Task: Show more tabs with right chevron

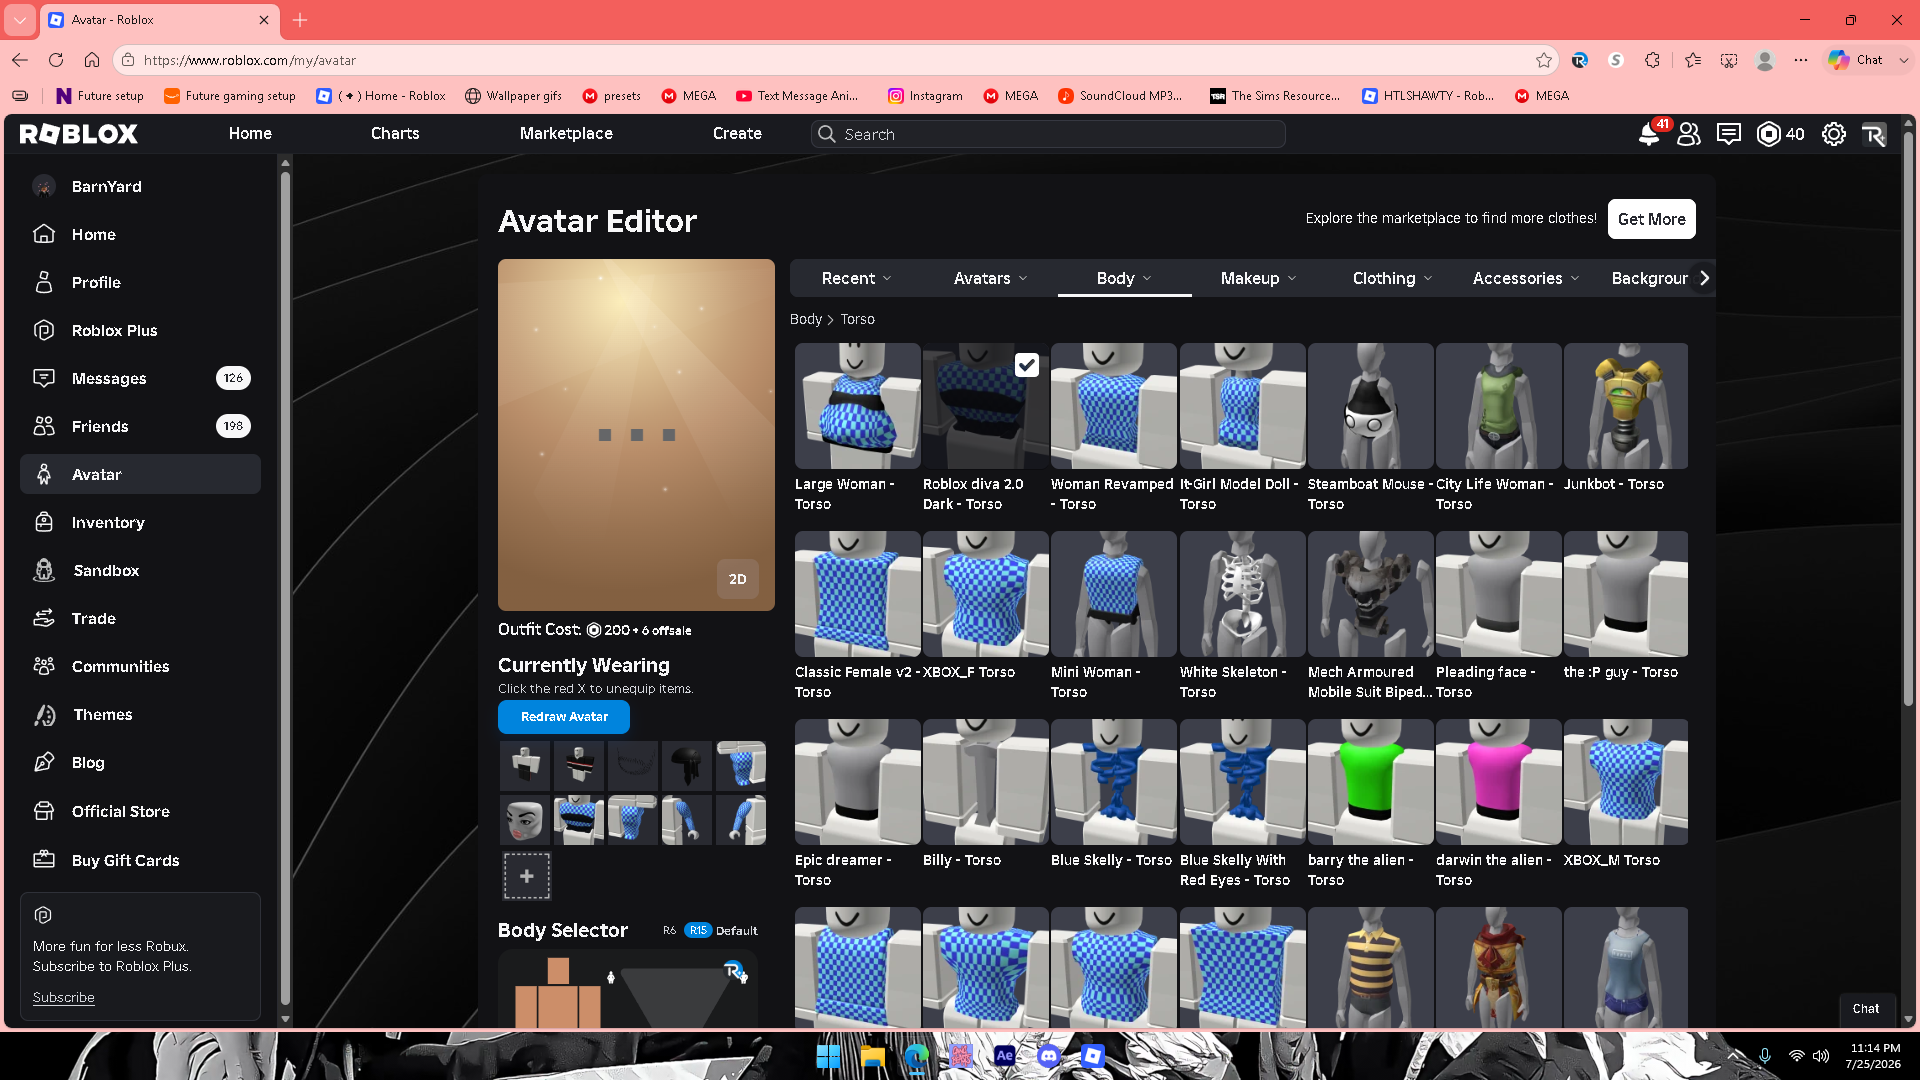Action: 1705,278
